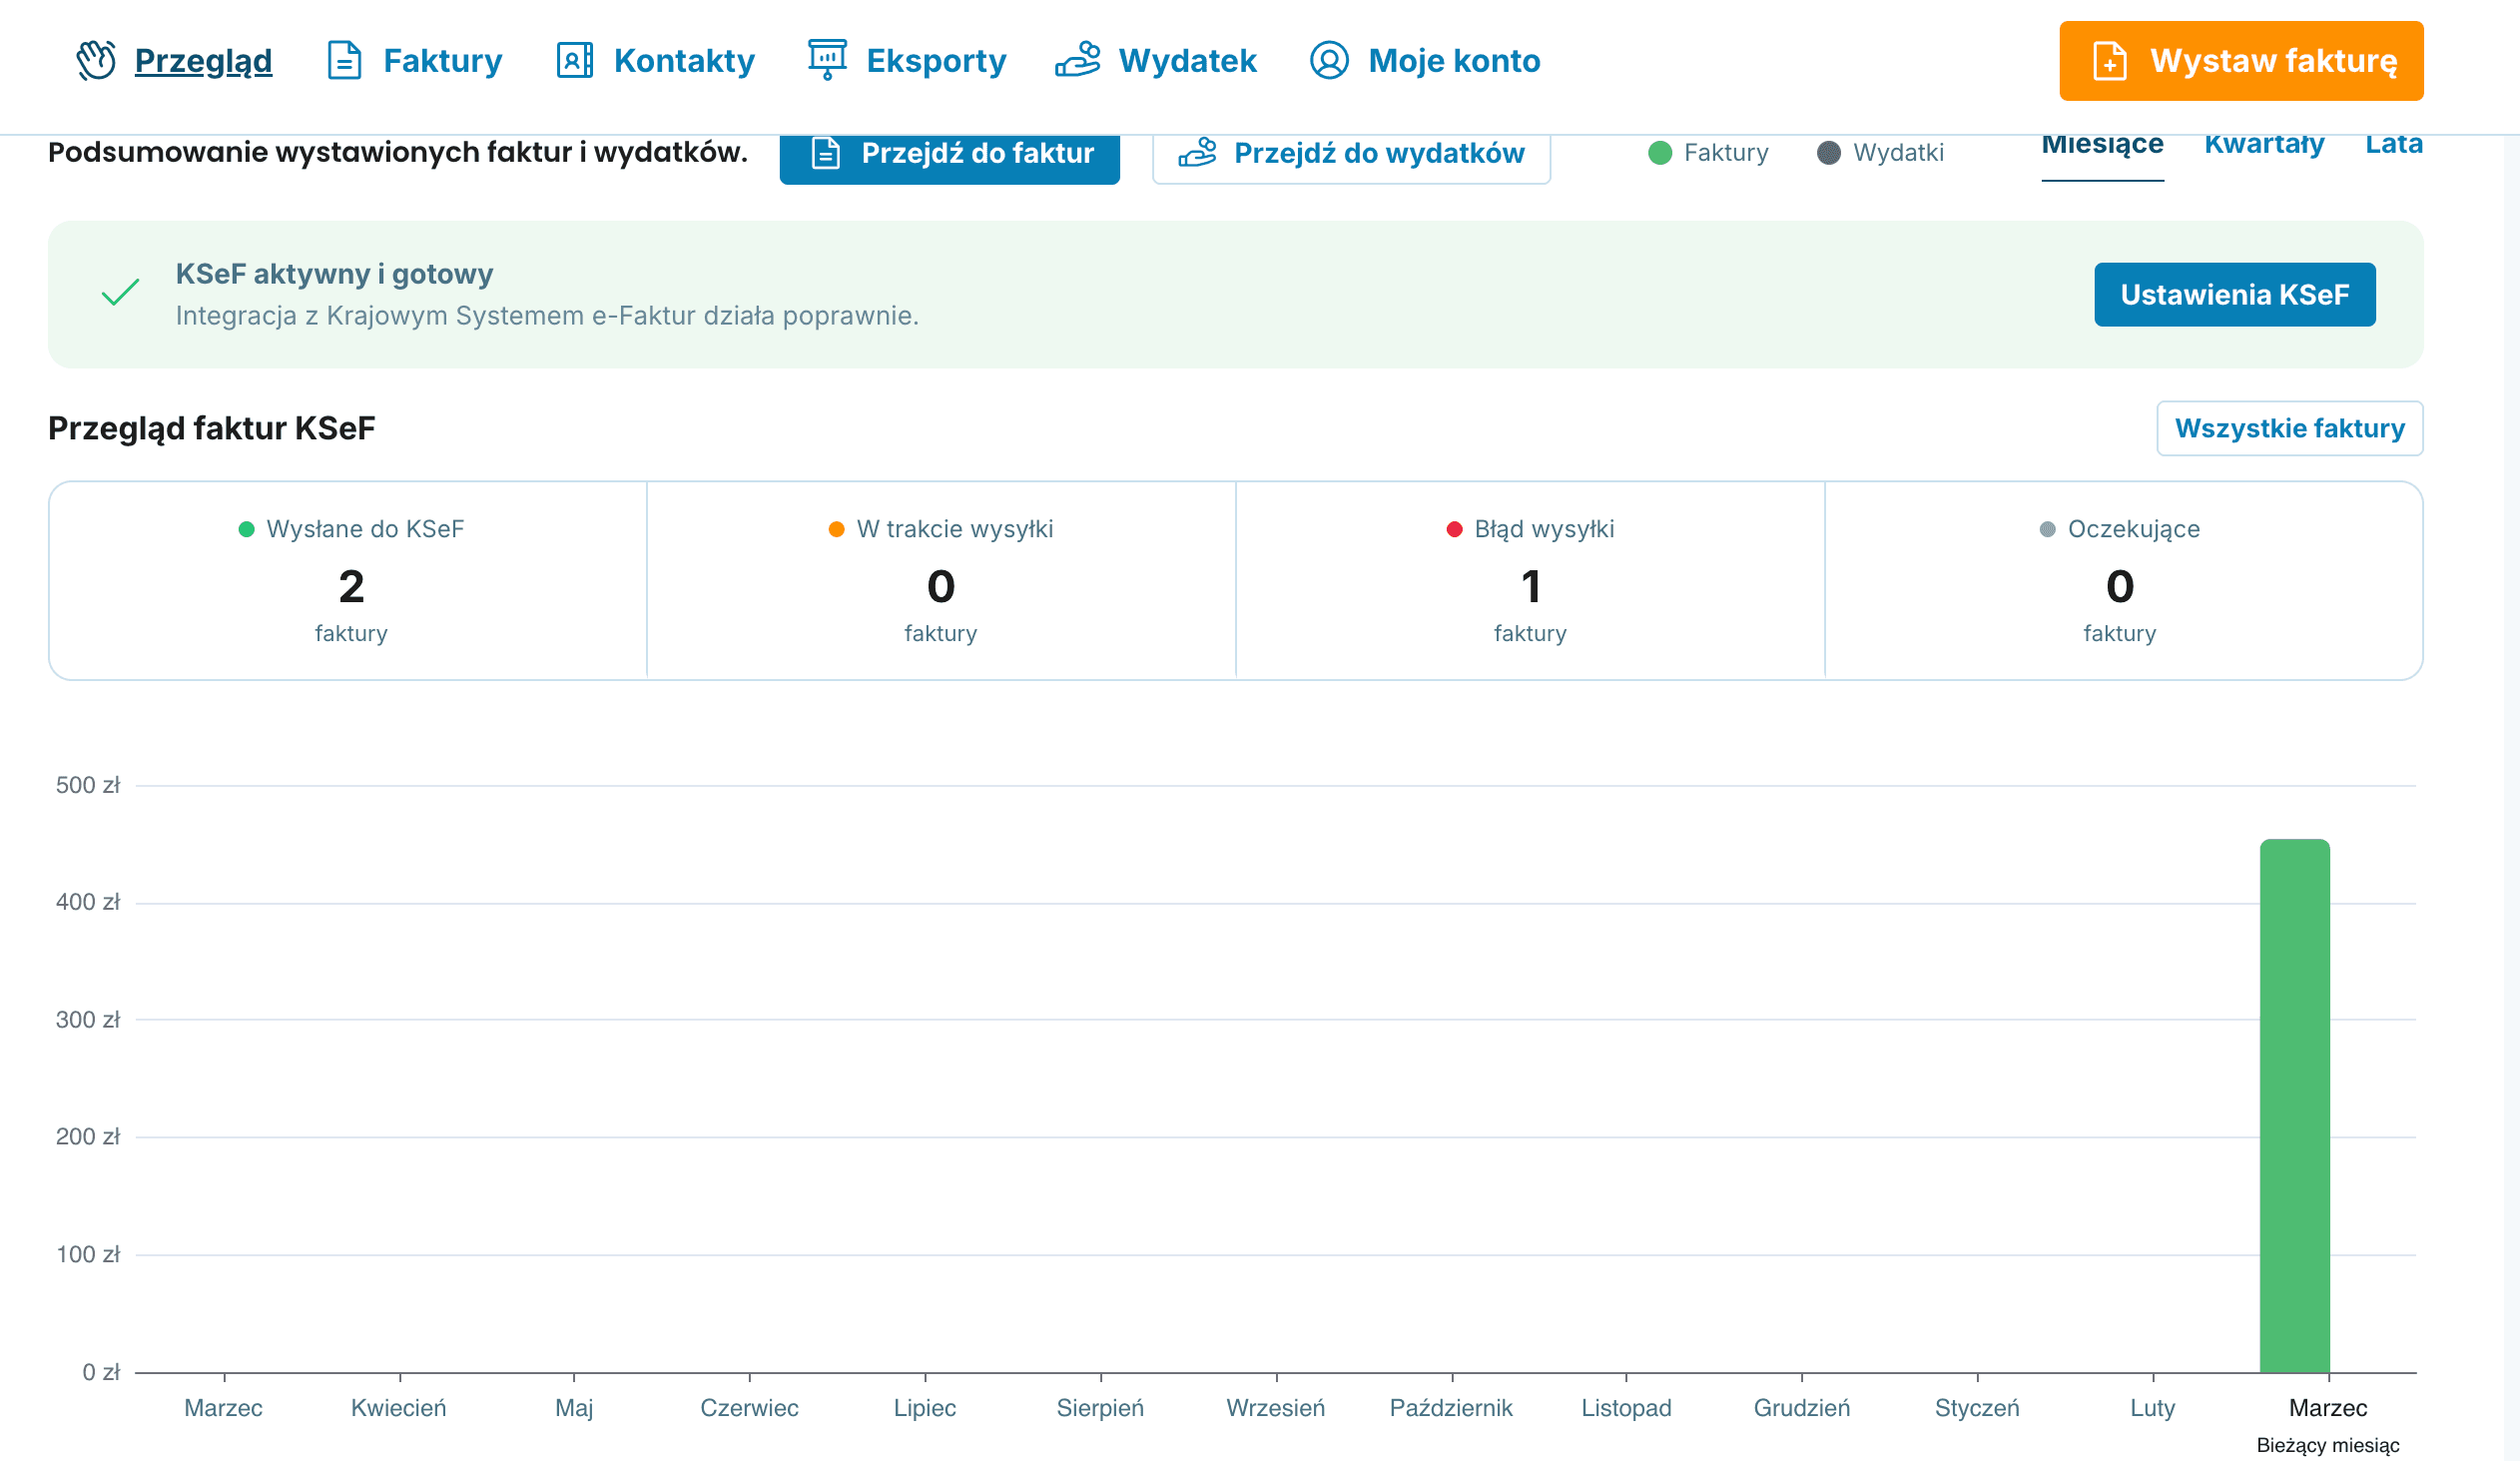Viewport: 2520px width, 1461px height.
Task: Click the Kontakty address book icon
Action: point(575,60)
